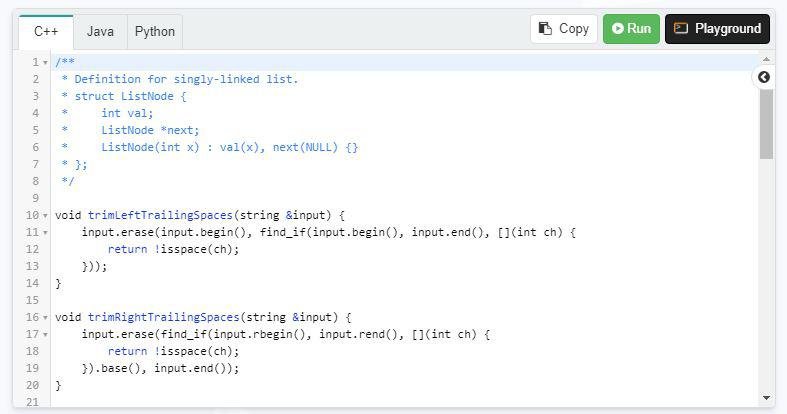787x414 pixels.
Task: Click the scrollbar up arrow
Action: coord(767,60)
